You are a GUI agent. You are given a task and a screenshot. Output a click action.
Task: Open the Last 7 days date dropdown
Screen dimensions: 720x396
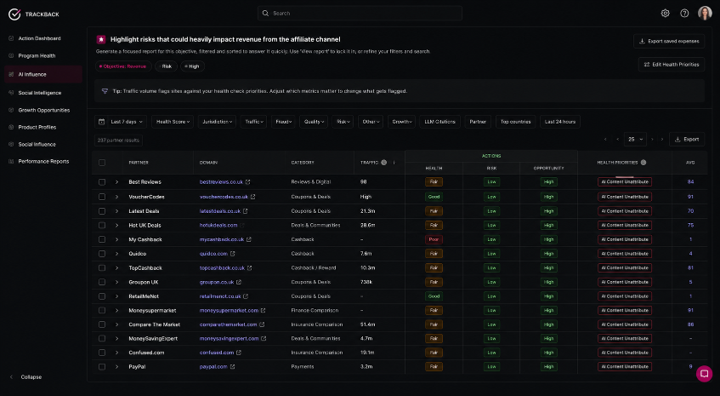(x=121, y=122)
